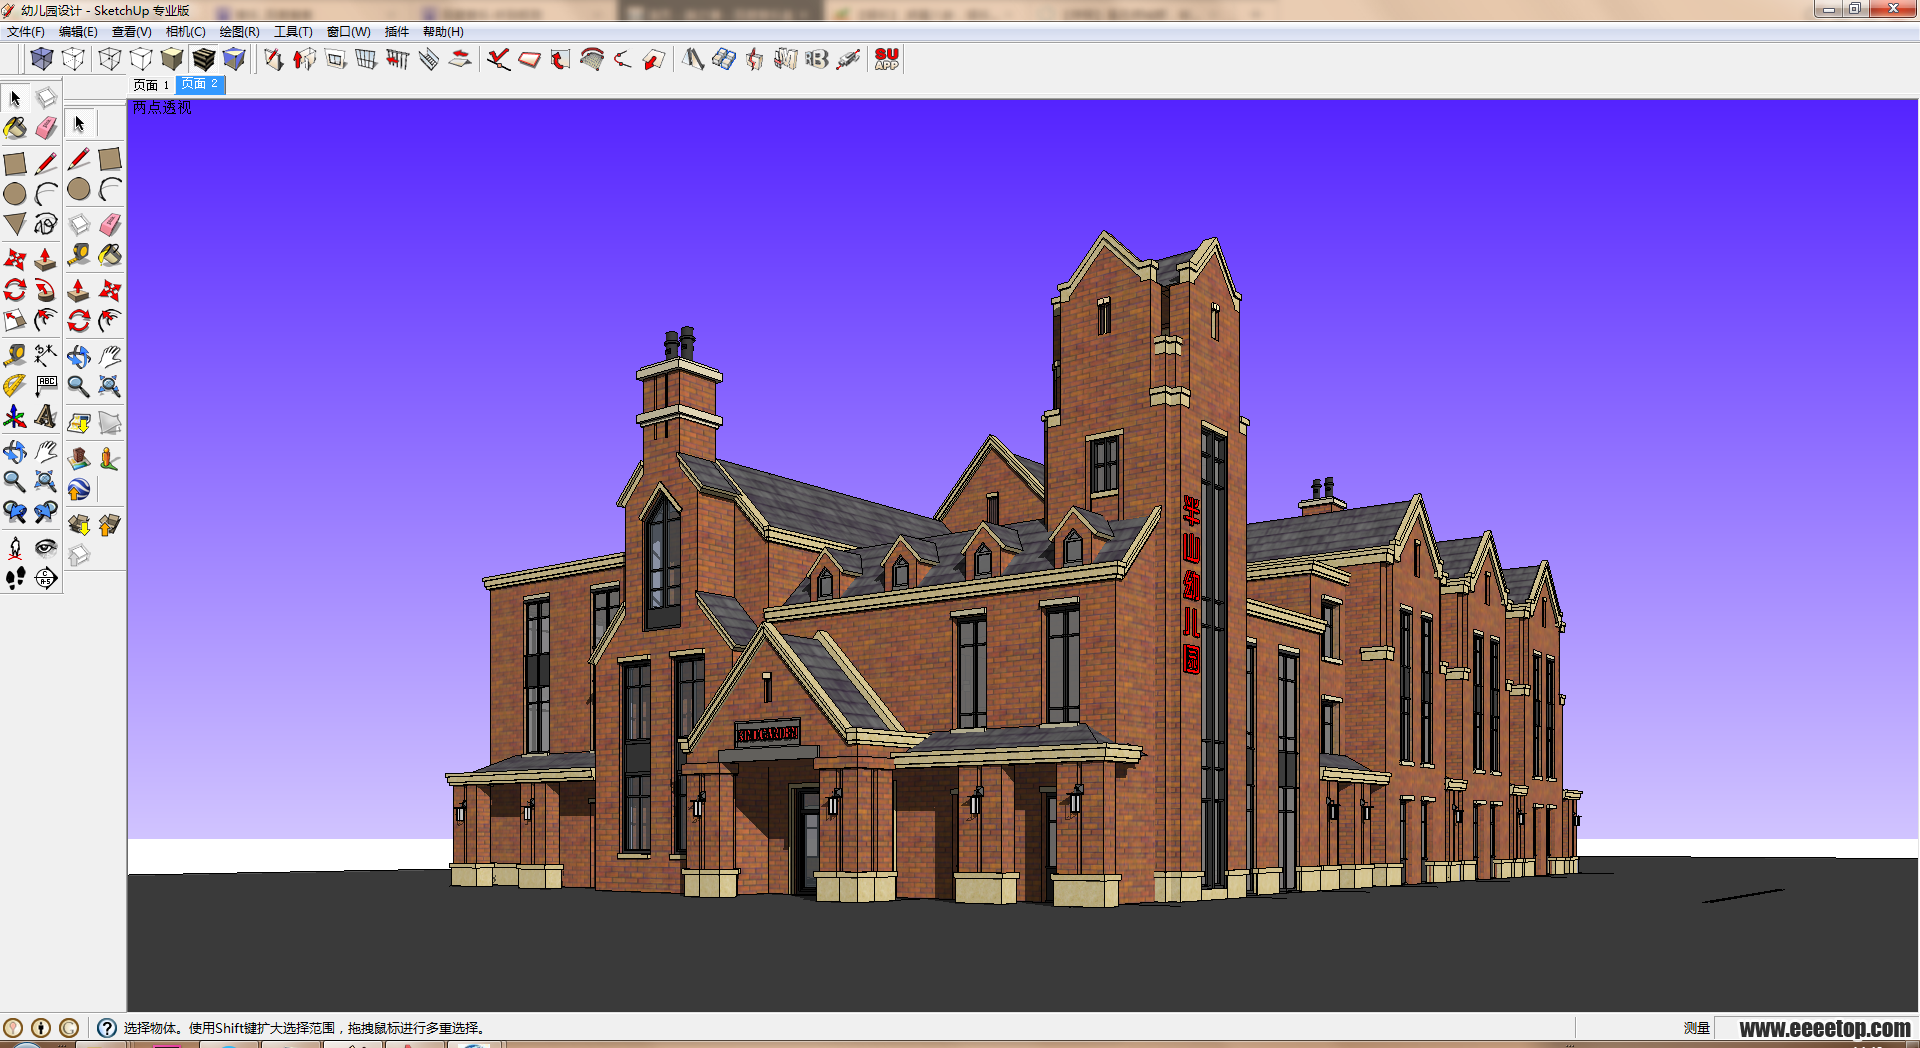Click the Make Component icon beside Select
The height and width of the screenshot is (1048, 1920).
click(x=46, y=98)
